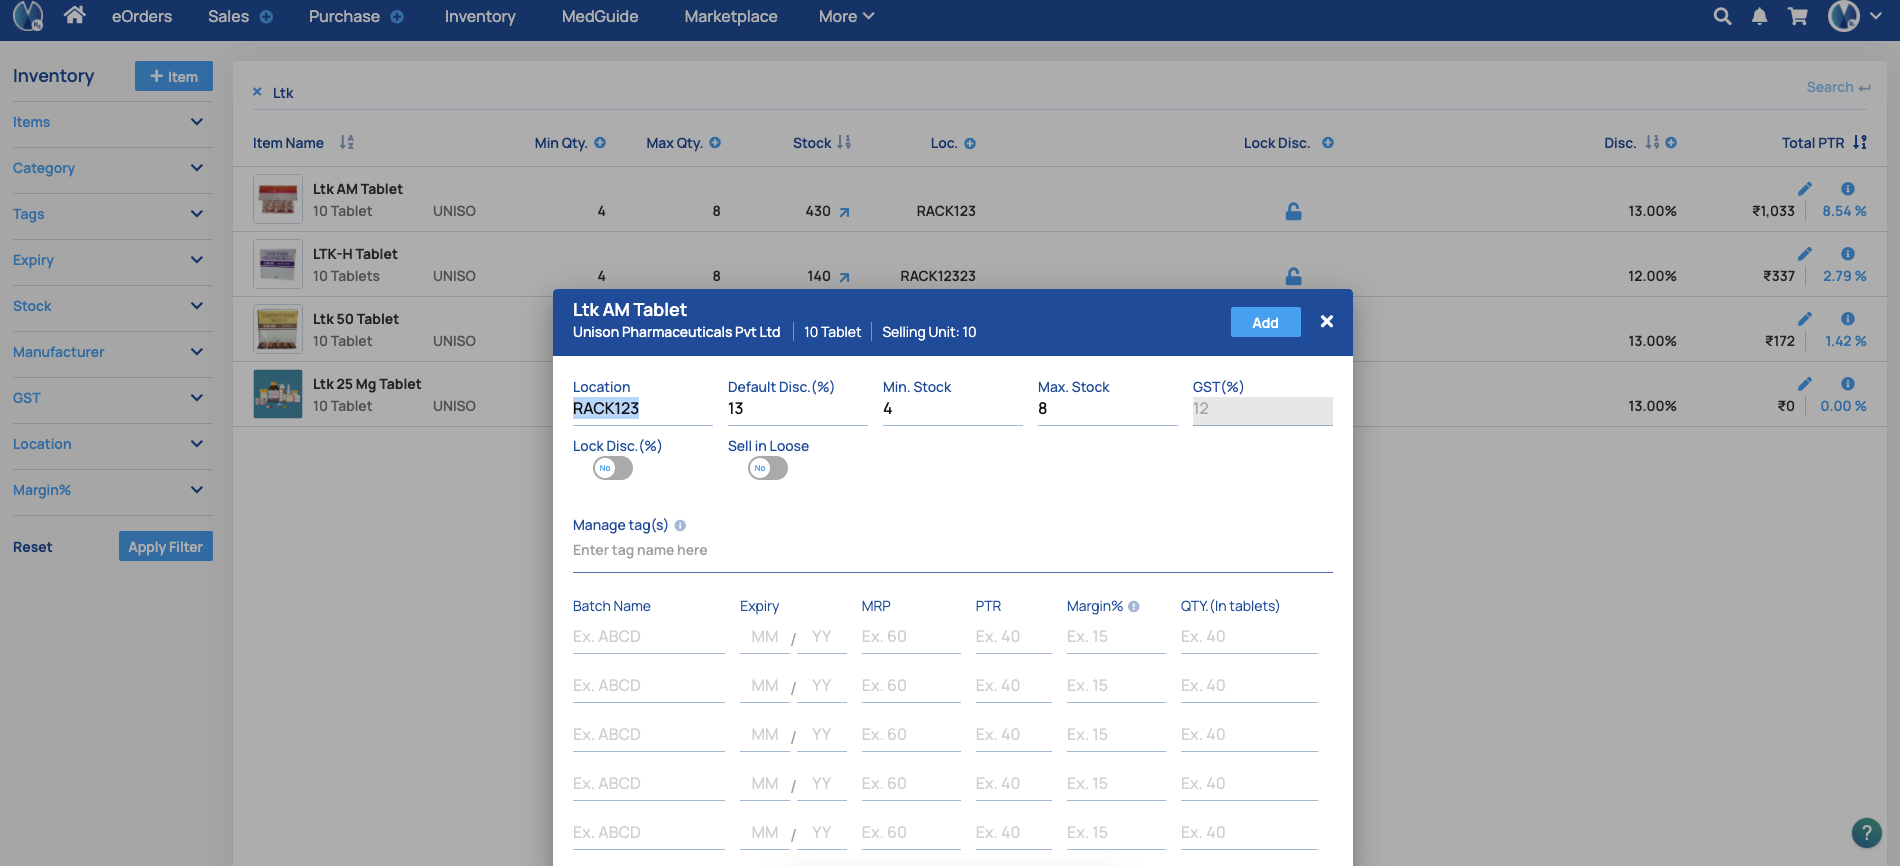This screenshot has width=1900, height=866.
Task: Click the Location input field
Action: [643, 409]
